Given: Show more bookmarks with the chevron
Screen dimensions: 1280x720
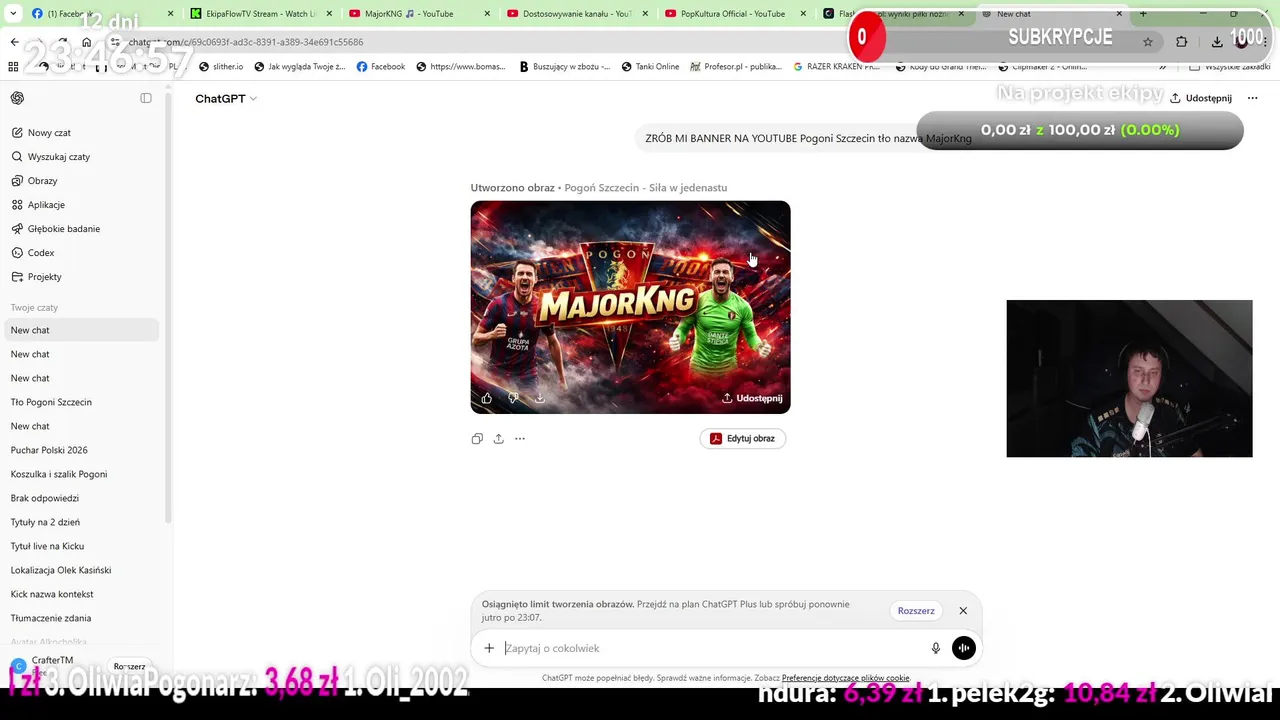Looking at the screenshot, I should pos(1162,67).
